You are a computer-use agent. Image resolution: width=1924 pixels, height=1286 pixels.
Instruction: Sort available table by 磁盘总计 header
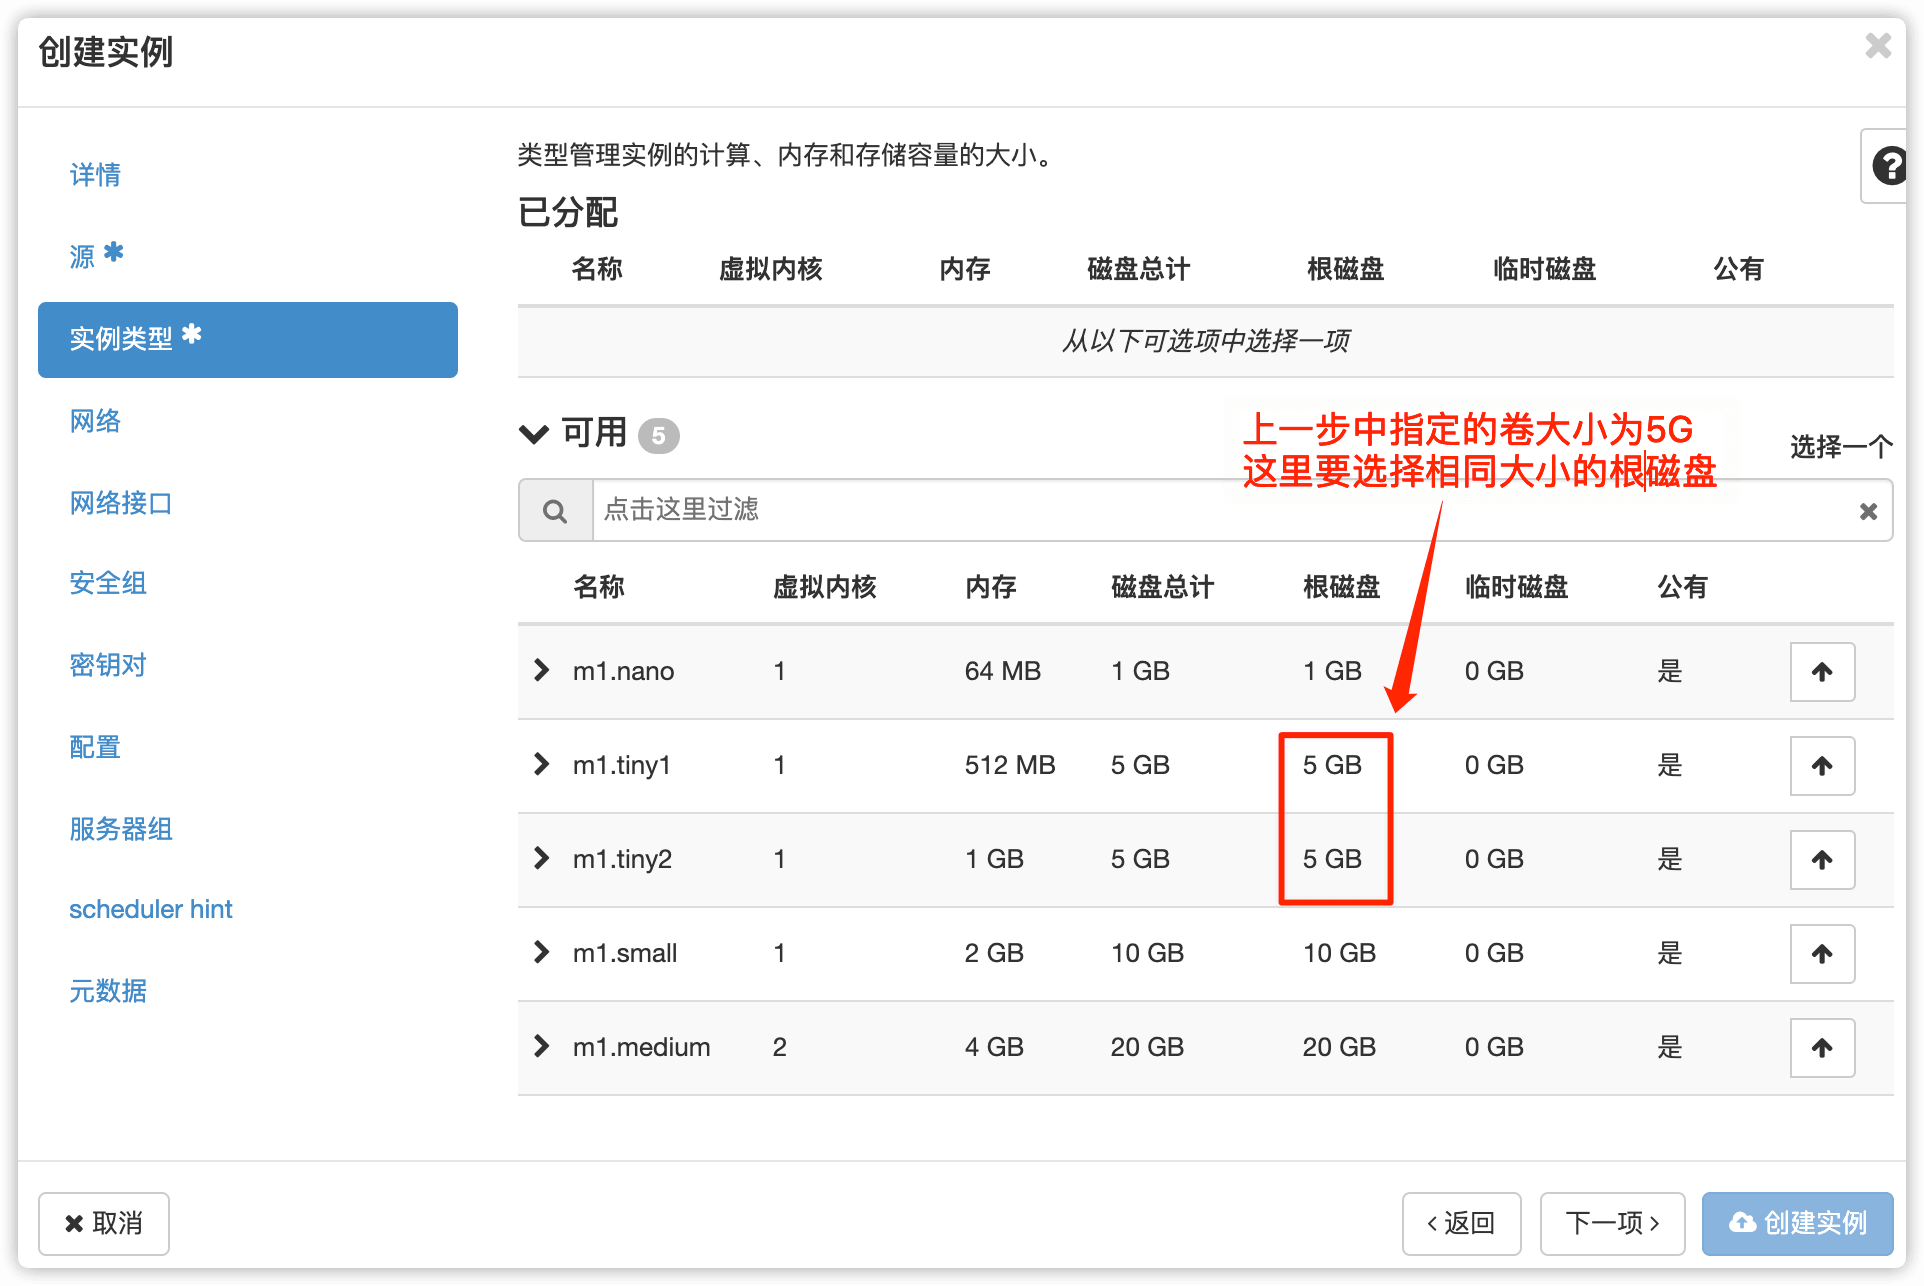point(1163,587)
